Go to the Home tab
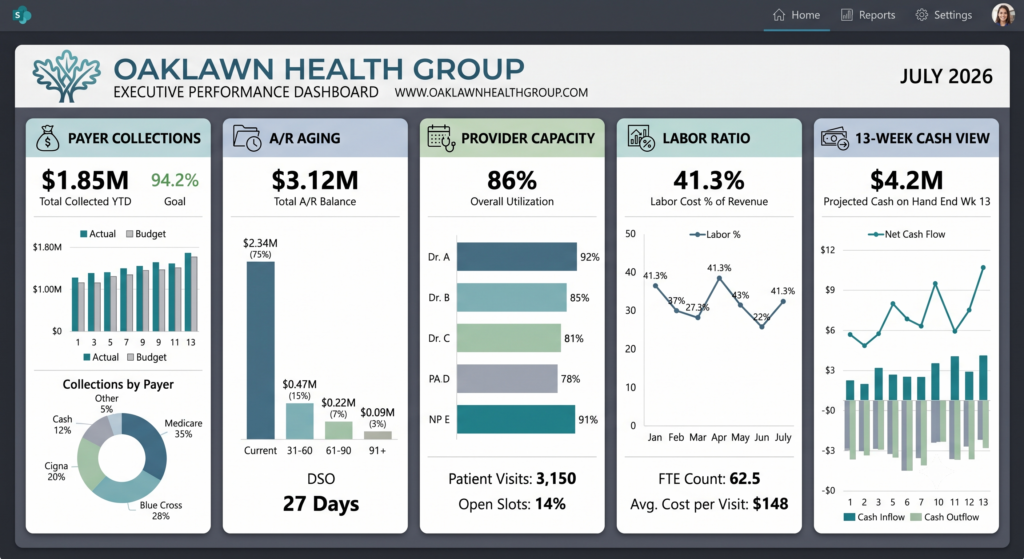The image size is (1024, 559). coord(796,15)
